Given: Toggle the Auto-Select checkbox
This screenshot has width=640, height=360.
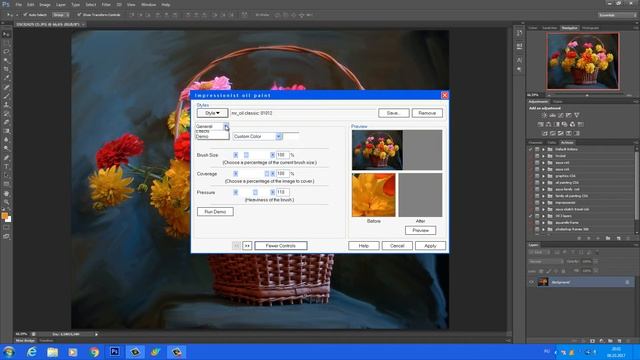Looking at the screenshot, I should pos(25,15).
